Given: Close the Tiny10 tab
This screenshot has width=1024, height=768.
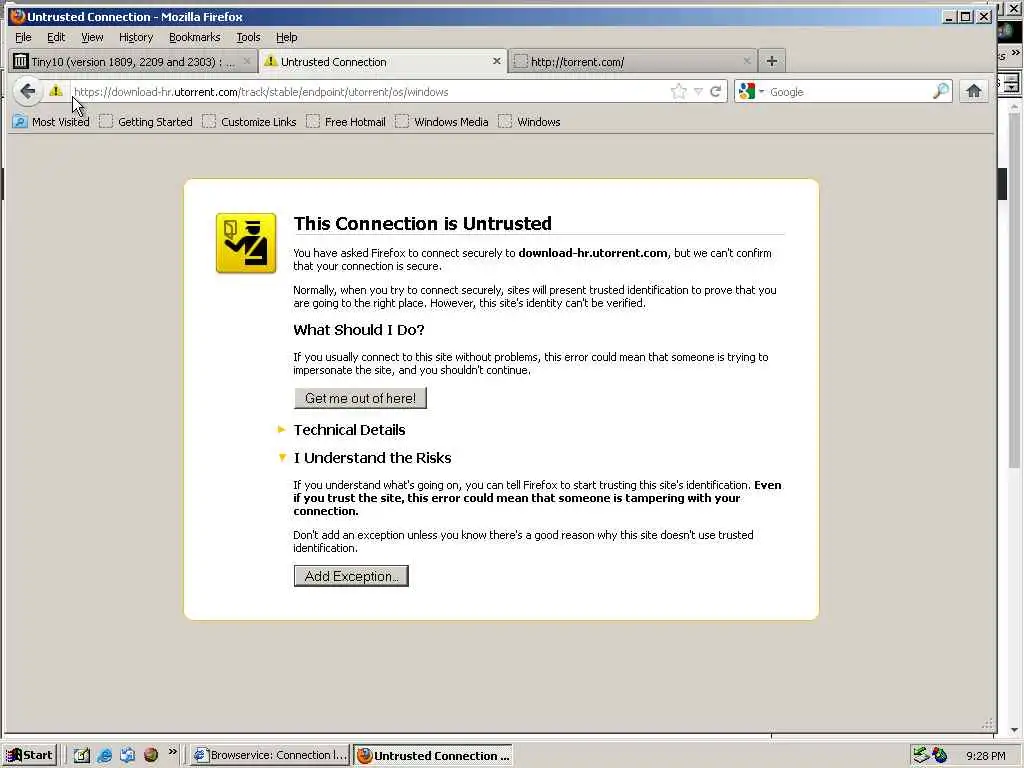Looking at the screenshot, I should pos(247,61).
